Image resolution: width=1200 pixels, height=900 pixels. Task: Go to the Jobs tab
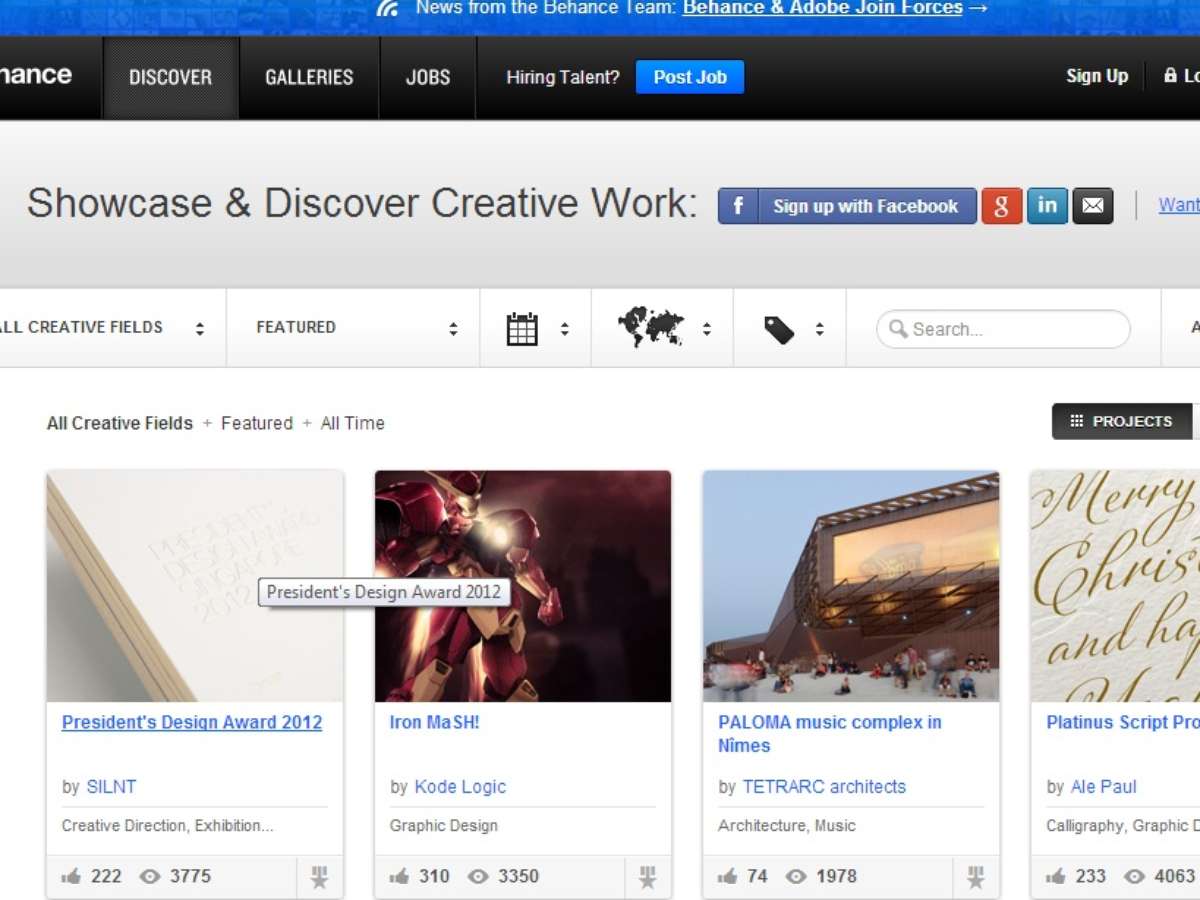click(x=428, y=77)
